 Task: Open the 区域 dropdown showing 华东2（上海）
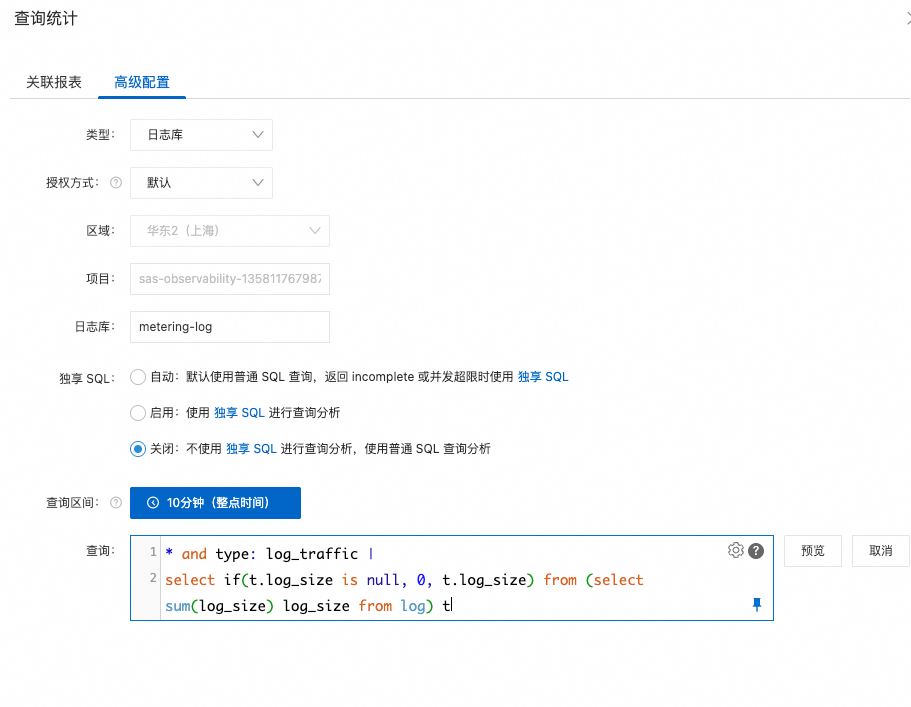pos(229,231)
